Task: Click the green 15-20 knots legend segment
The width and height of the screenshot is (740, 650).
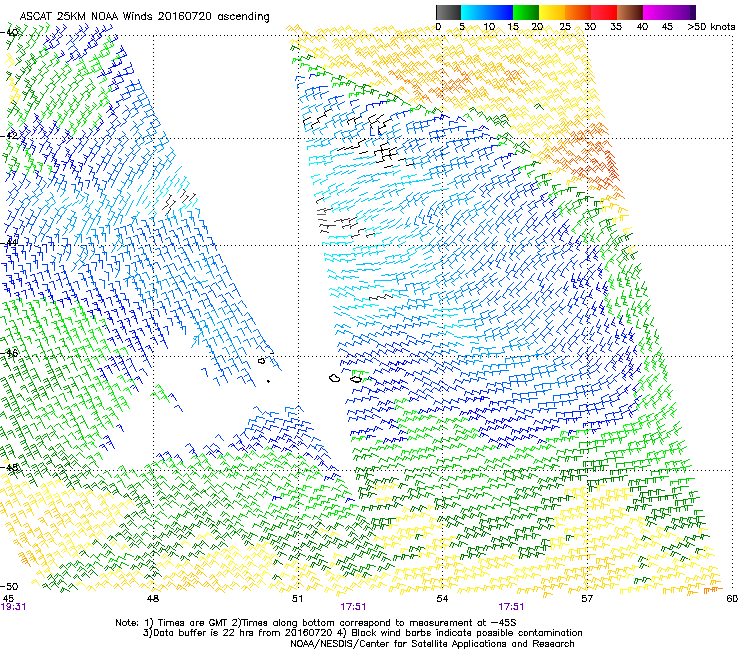Action: (x=526, y=12)
